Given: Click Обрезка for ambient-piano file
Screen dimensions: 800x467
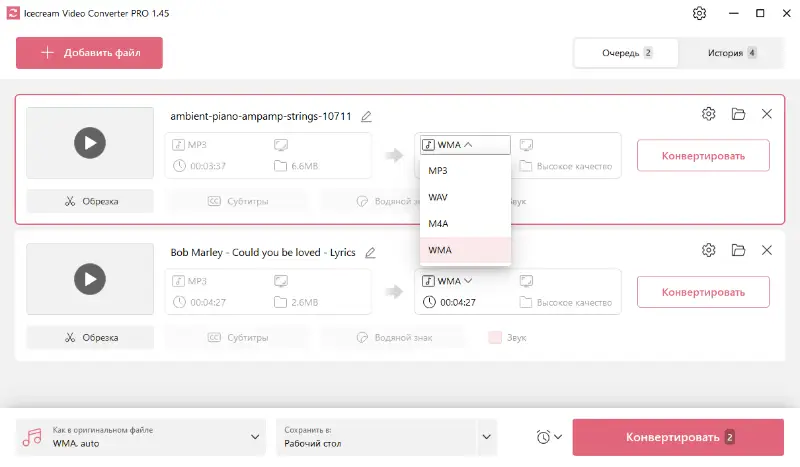Looking at the screenshot, I should coord(90,201).
